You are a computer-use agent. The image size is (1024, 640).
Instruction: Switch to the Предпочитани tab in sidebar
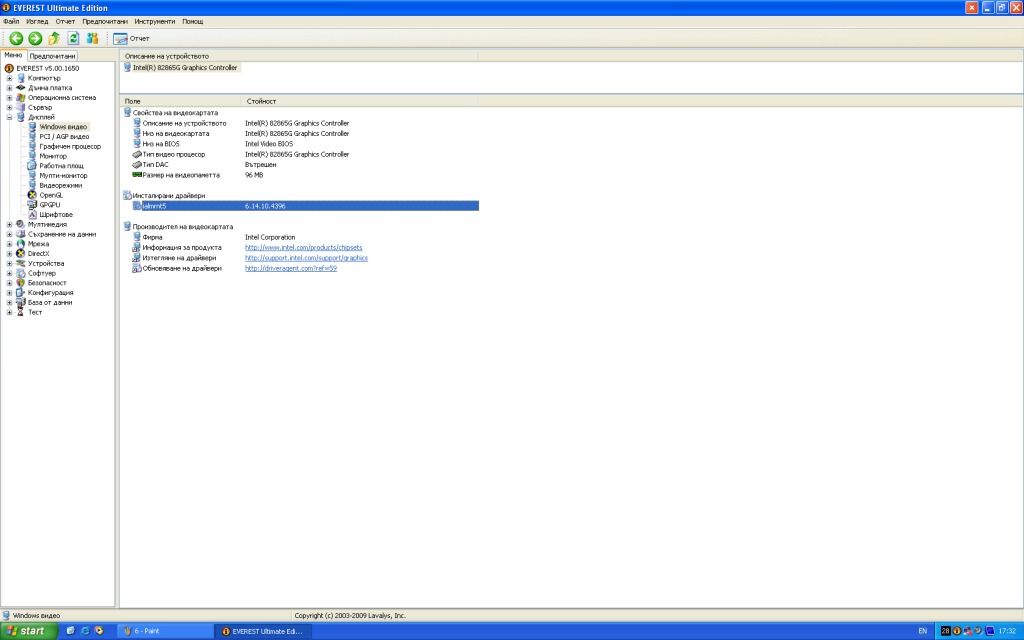(52, 56)
